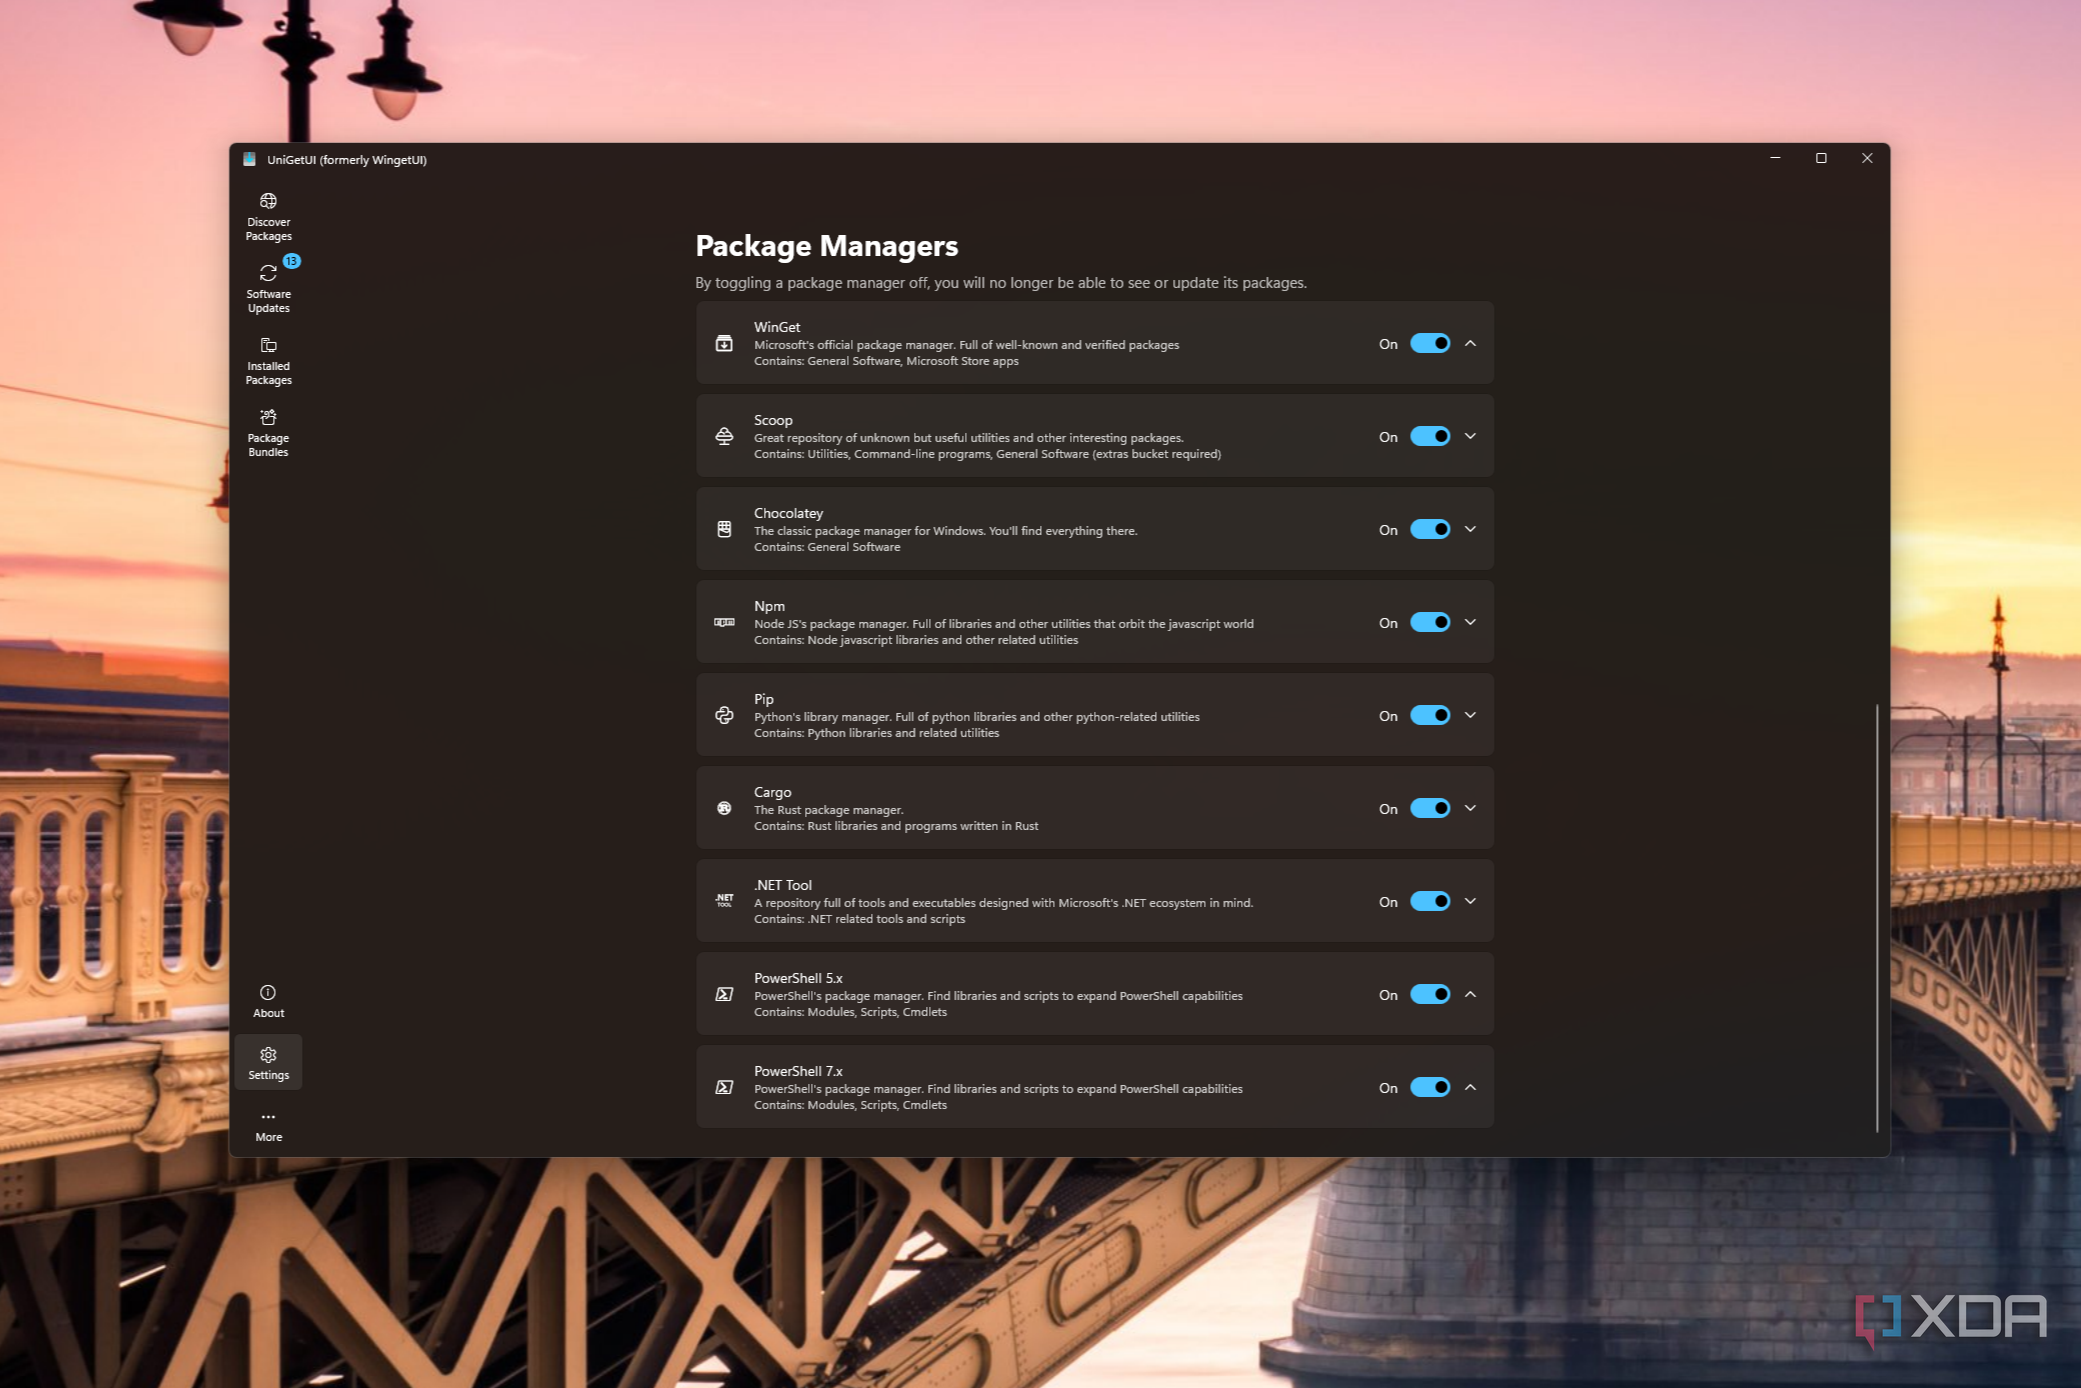The image size is (2081, 1388).
Task: Expand the PowerShell 7.x section
Action: 1470,1087
